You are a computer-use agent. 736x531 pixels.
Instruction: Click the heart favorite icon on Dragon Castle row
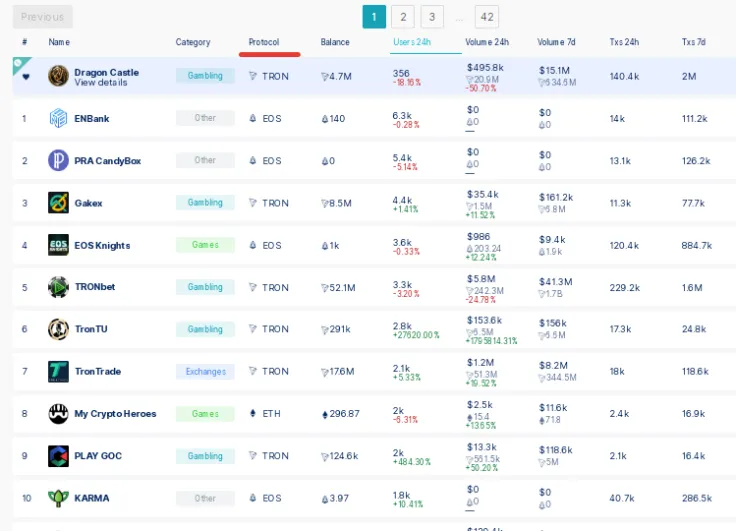click(x=26, y=77)
